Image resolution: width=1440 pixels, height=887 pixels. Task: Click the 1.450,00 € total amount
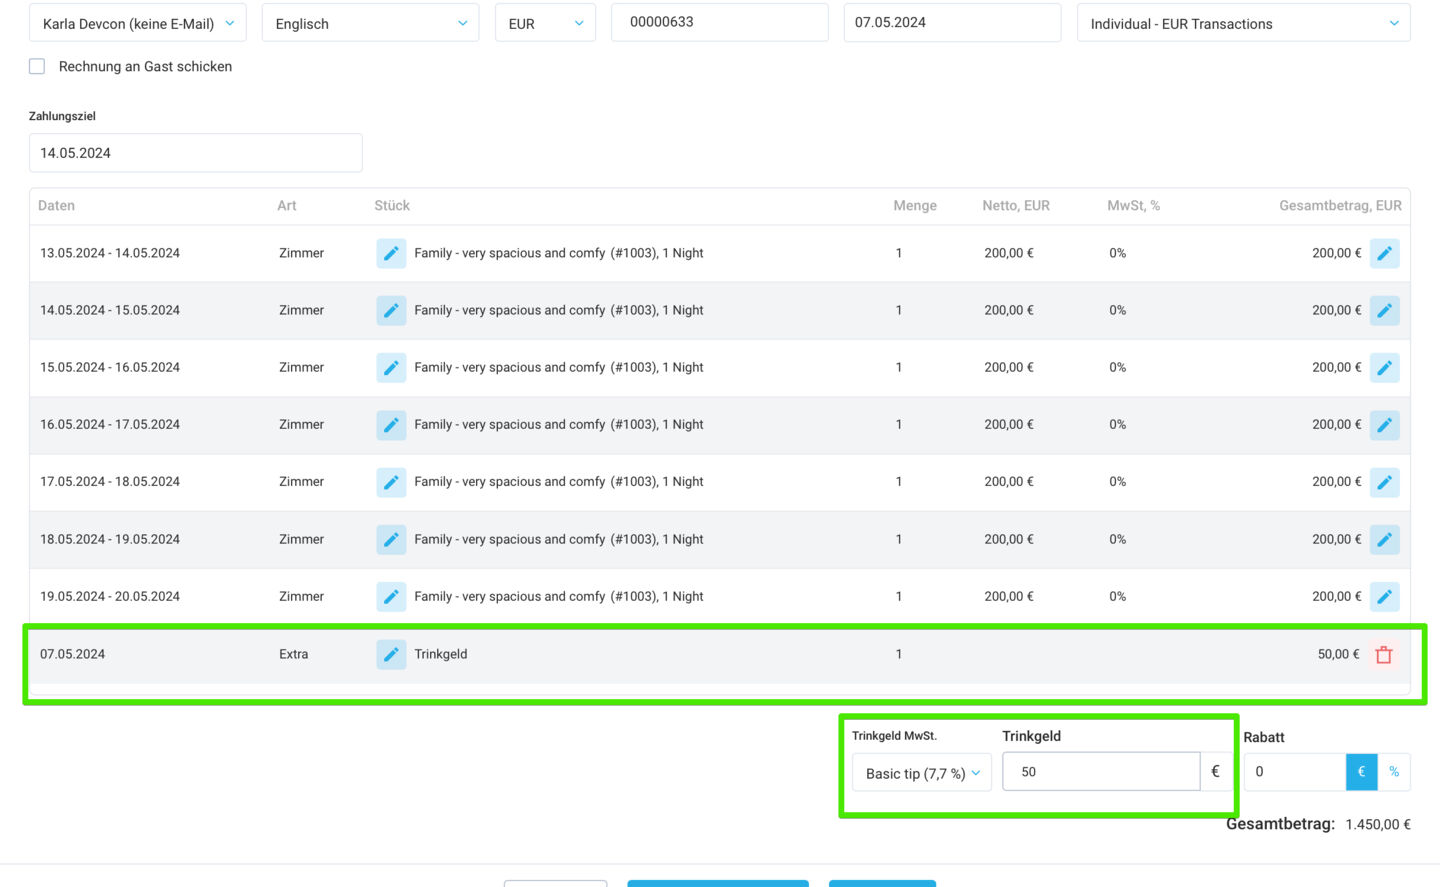[1378, 825]
